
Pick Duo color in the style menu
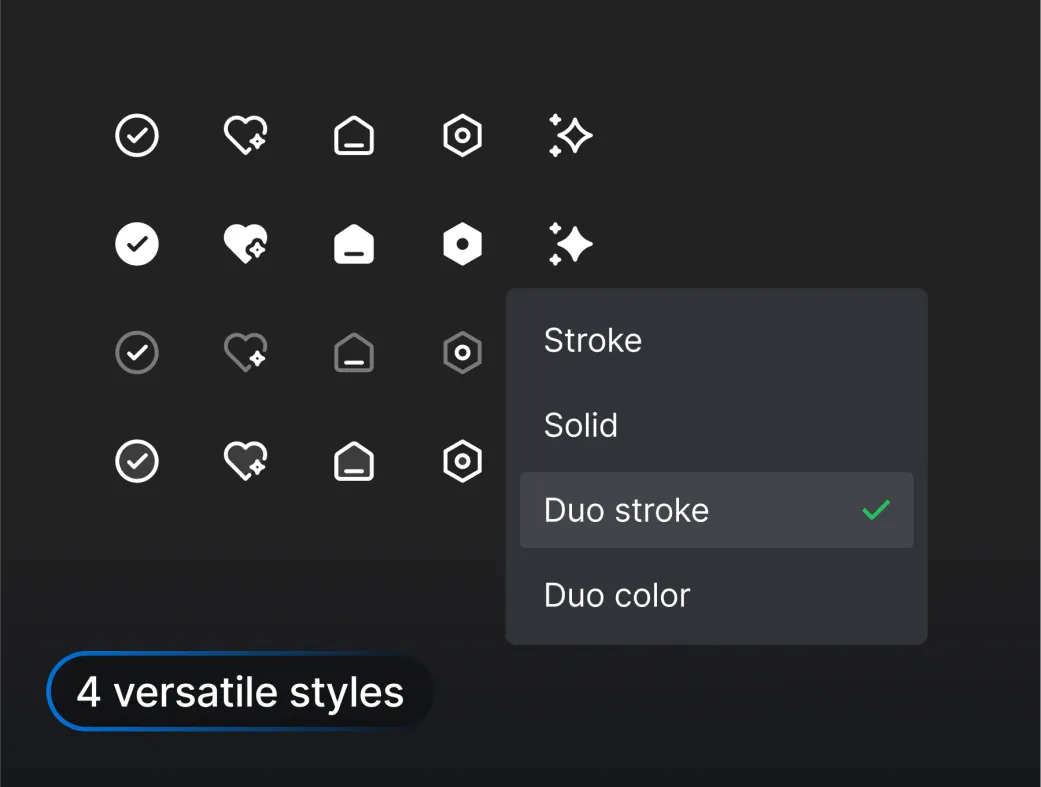click(716, 595)
